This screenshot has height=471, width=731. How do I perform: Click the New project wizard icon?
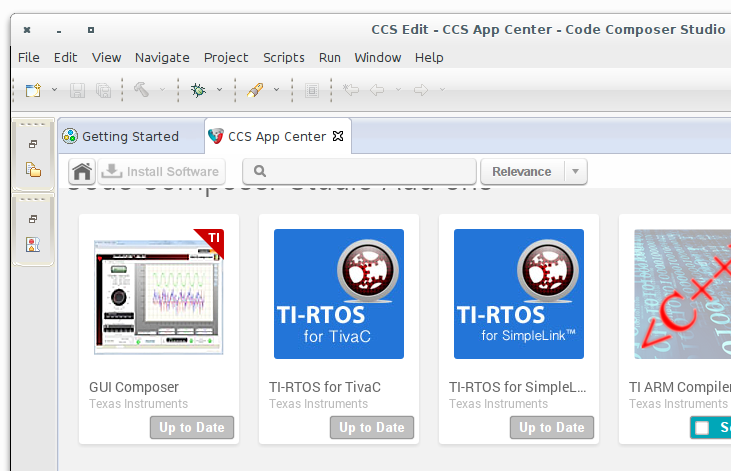(33, 90)
